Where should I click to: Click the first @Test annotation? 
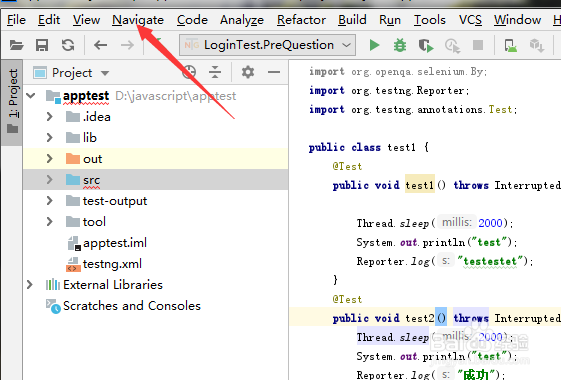[x=347, y=166]
